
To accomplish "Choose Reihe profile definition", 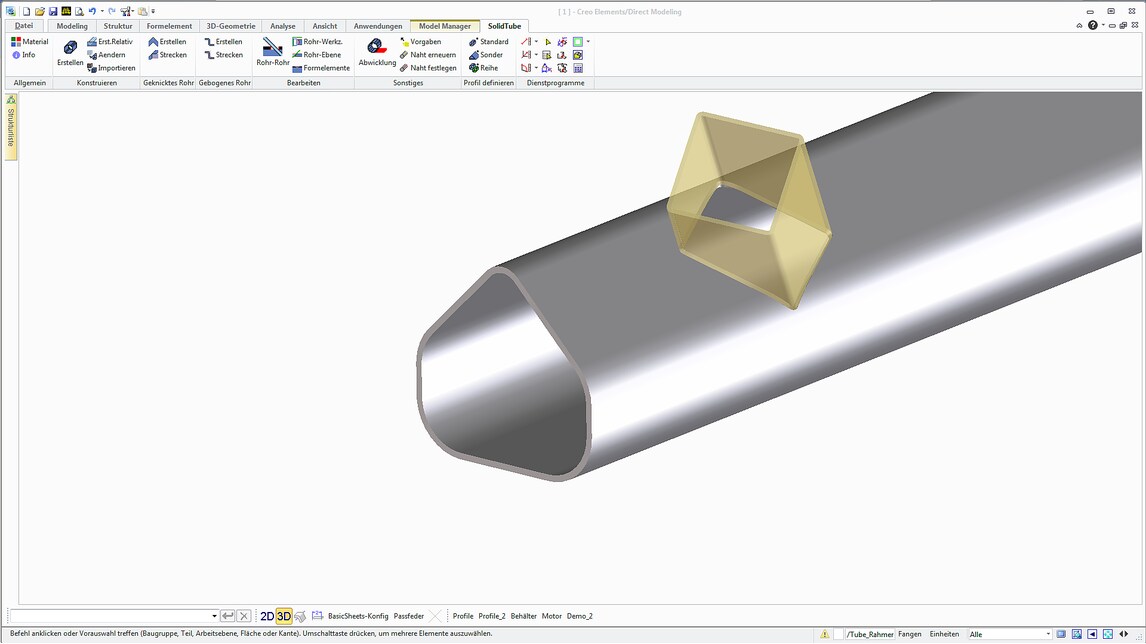I will (483, 68).
